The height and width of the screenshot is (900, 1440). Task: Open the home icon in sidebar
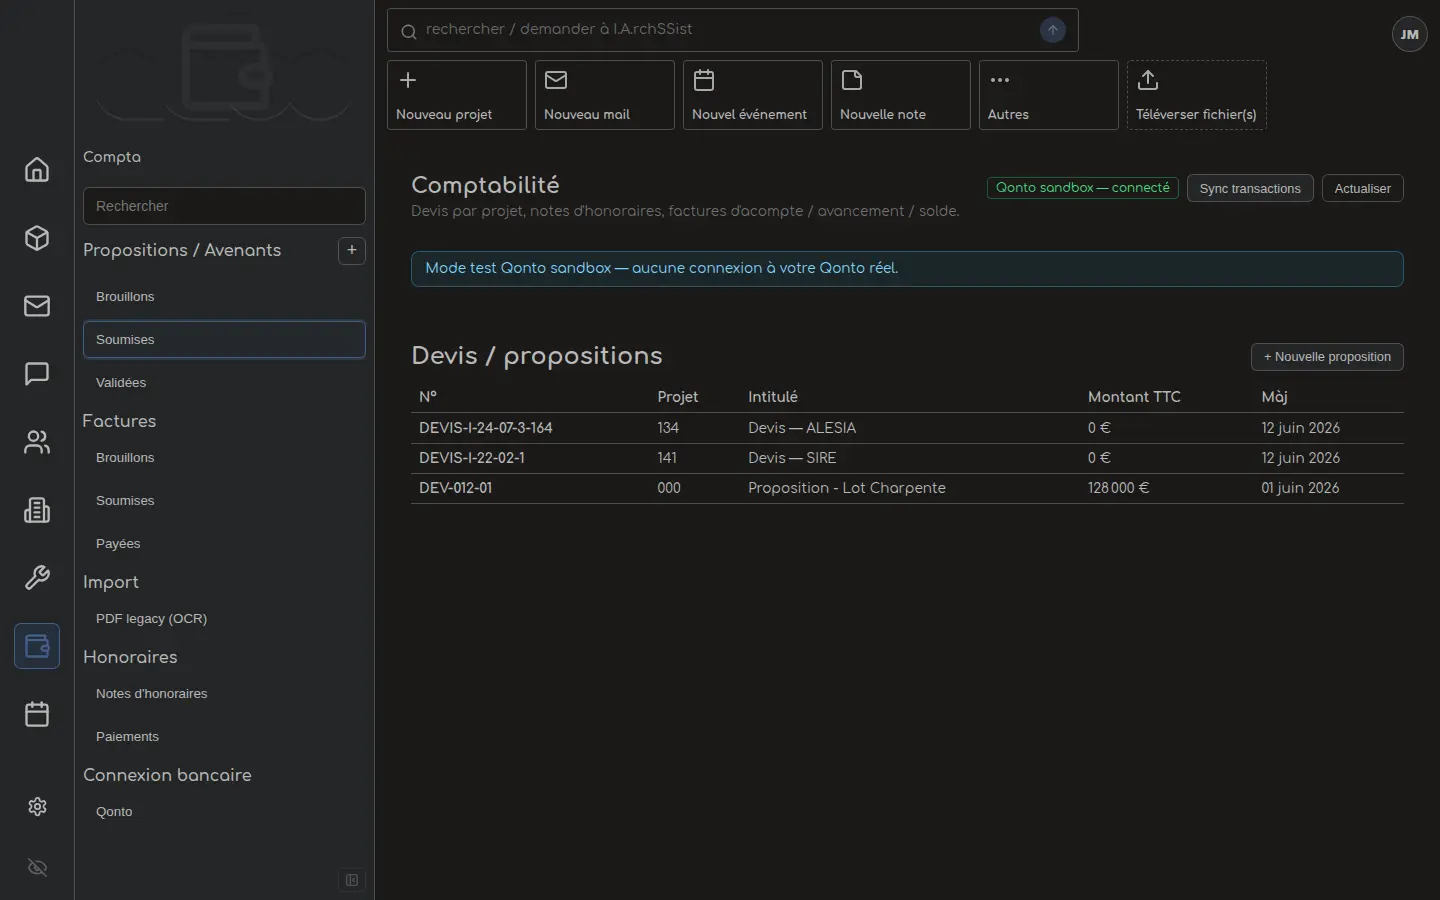[37, 170]
